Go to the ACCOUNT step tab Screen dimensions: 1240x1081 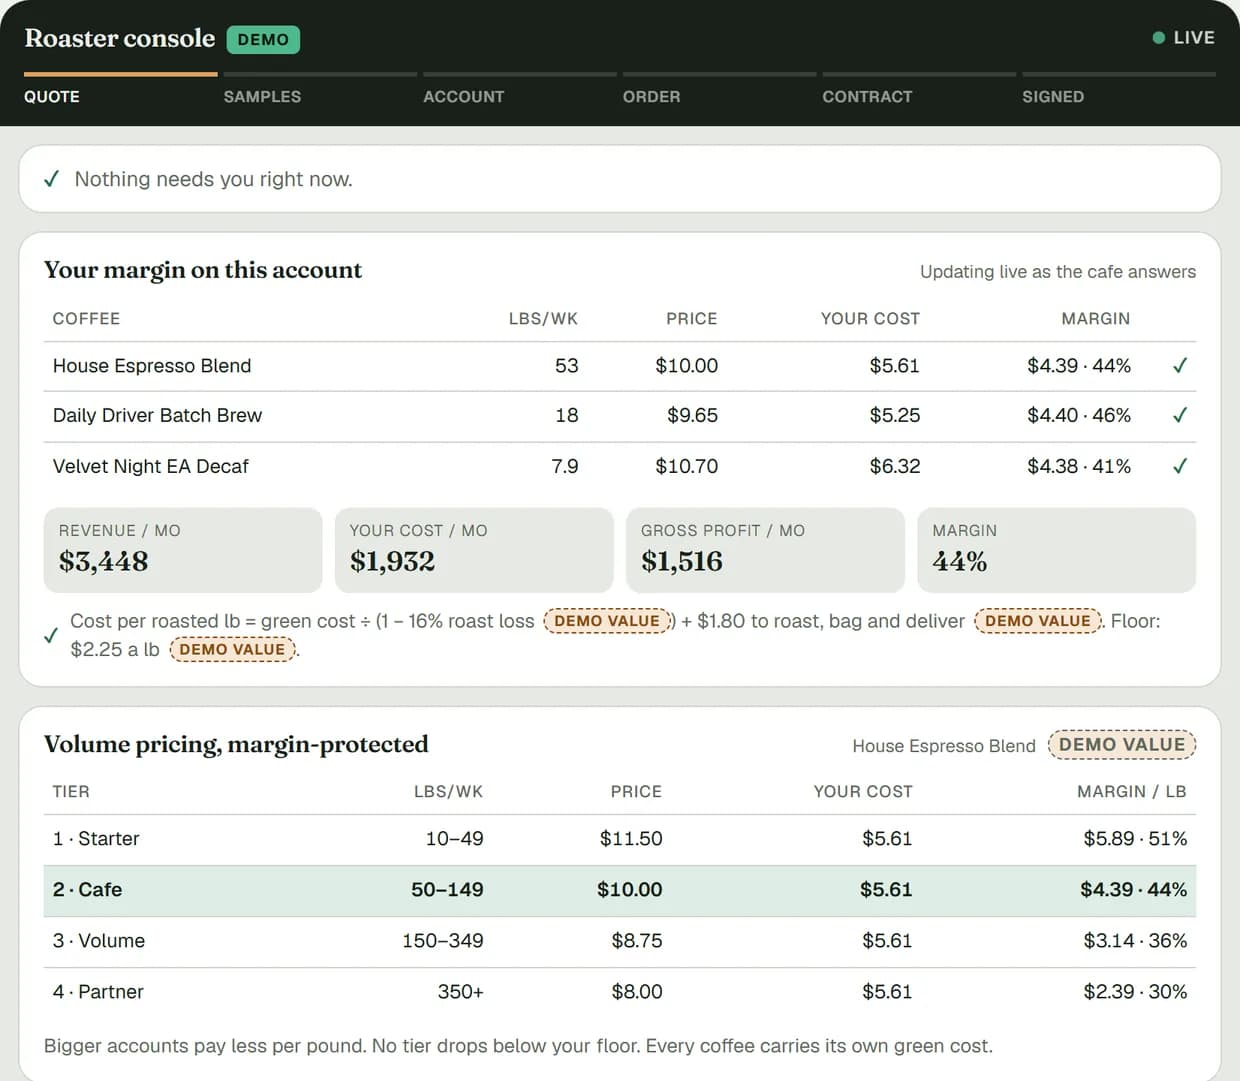click(520, 90)
